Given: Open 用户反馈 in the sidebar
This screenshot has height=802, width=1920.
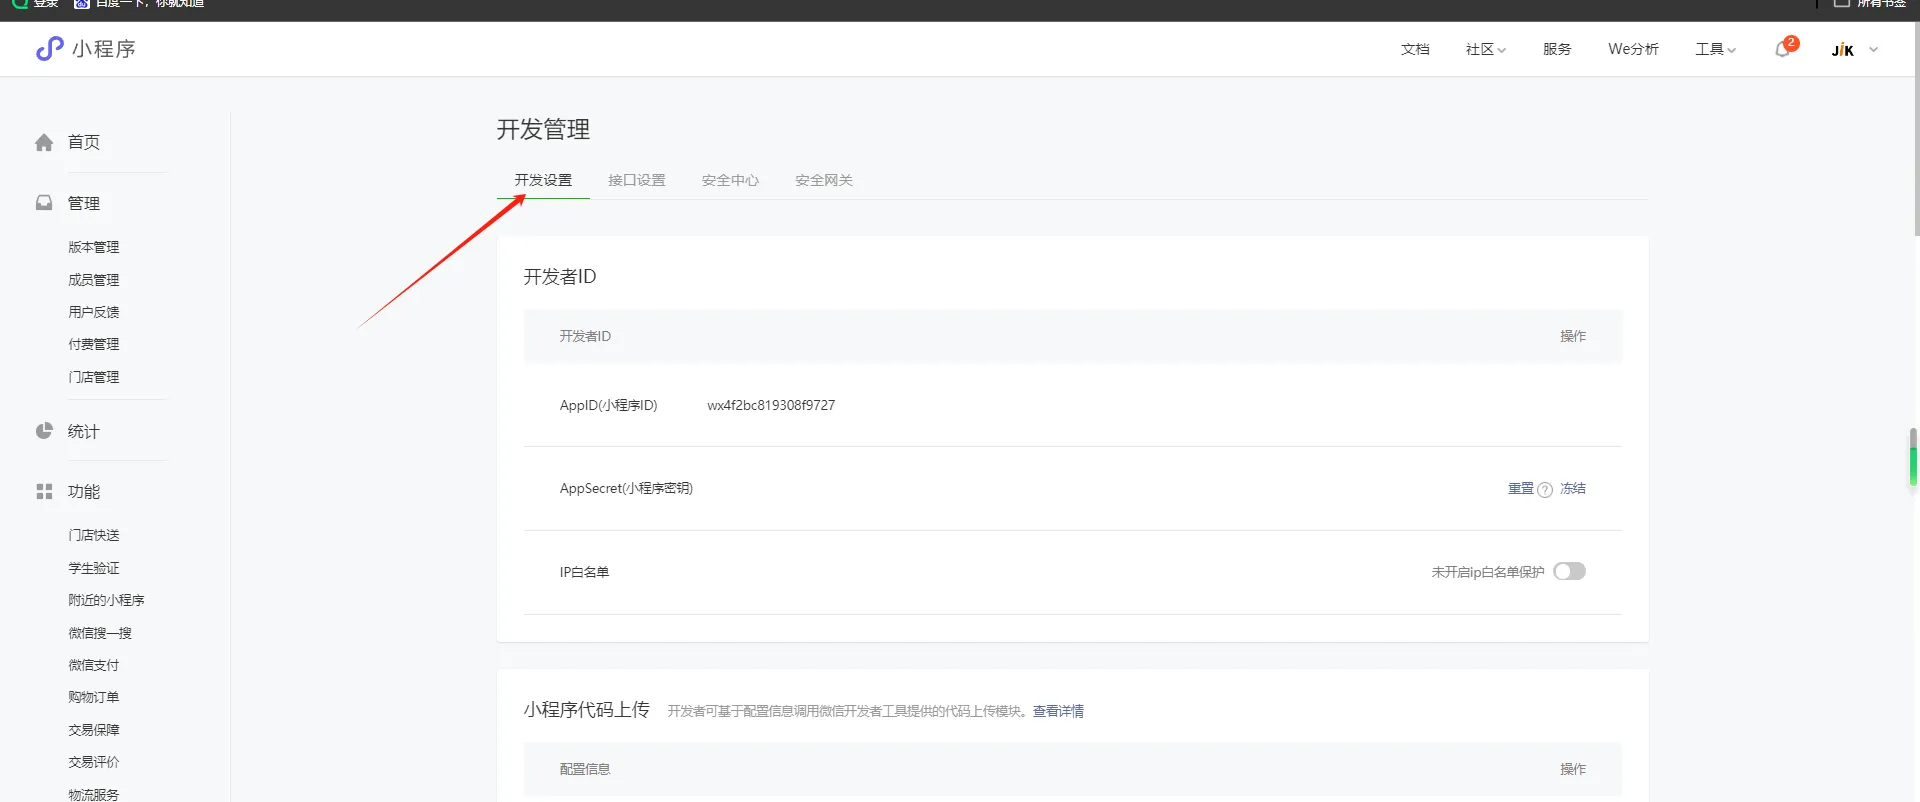Looking at the screenshot, I should (x=94, y=312).
